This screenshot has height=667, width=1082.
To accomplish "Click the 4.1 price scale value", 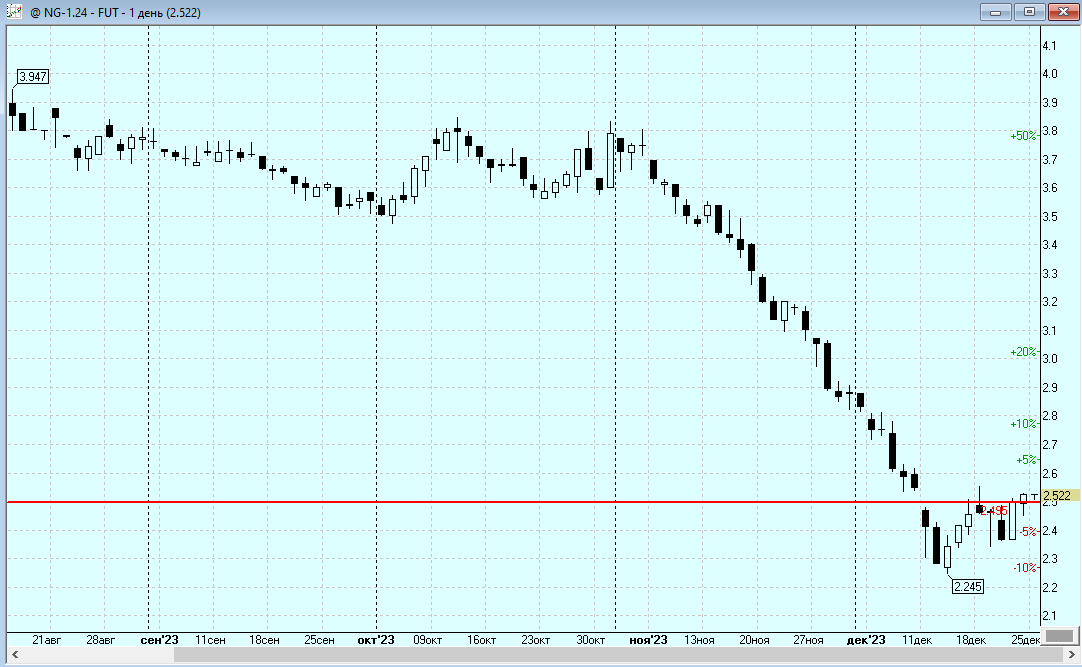I will click(1049, 46).
